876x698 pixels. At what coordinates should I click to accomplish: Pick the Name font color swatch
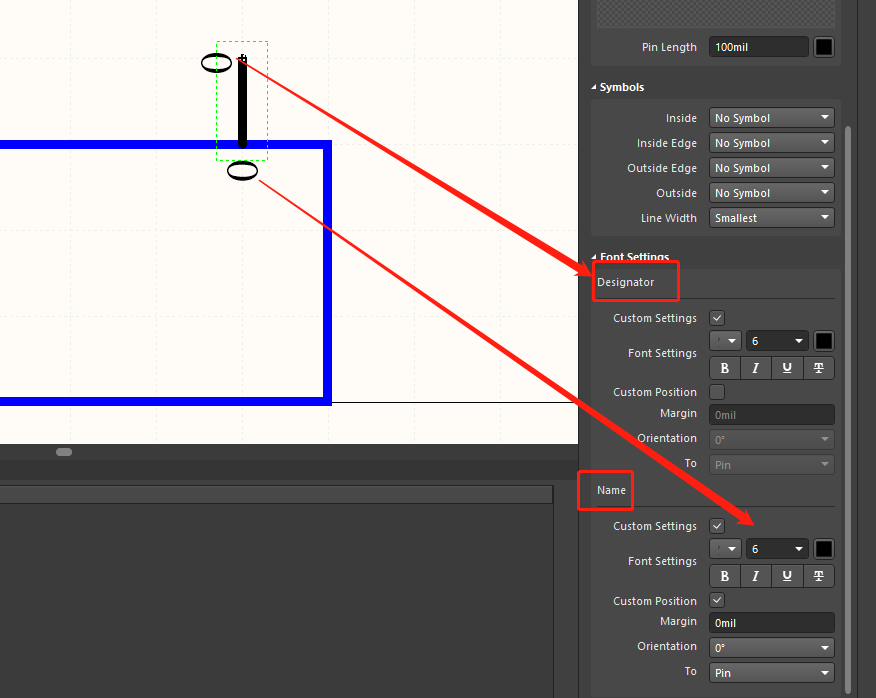click(823, 549)
